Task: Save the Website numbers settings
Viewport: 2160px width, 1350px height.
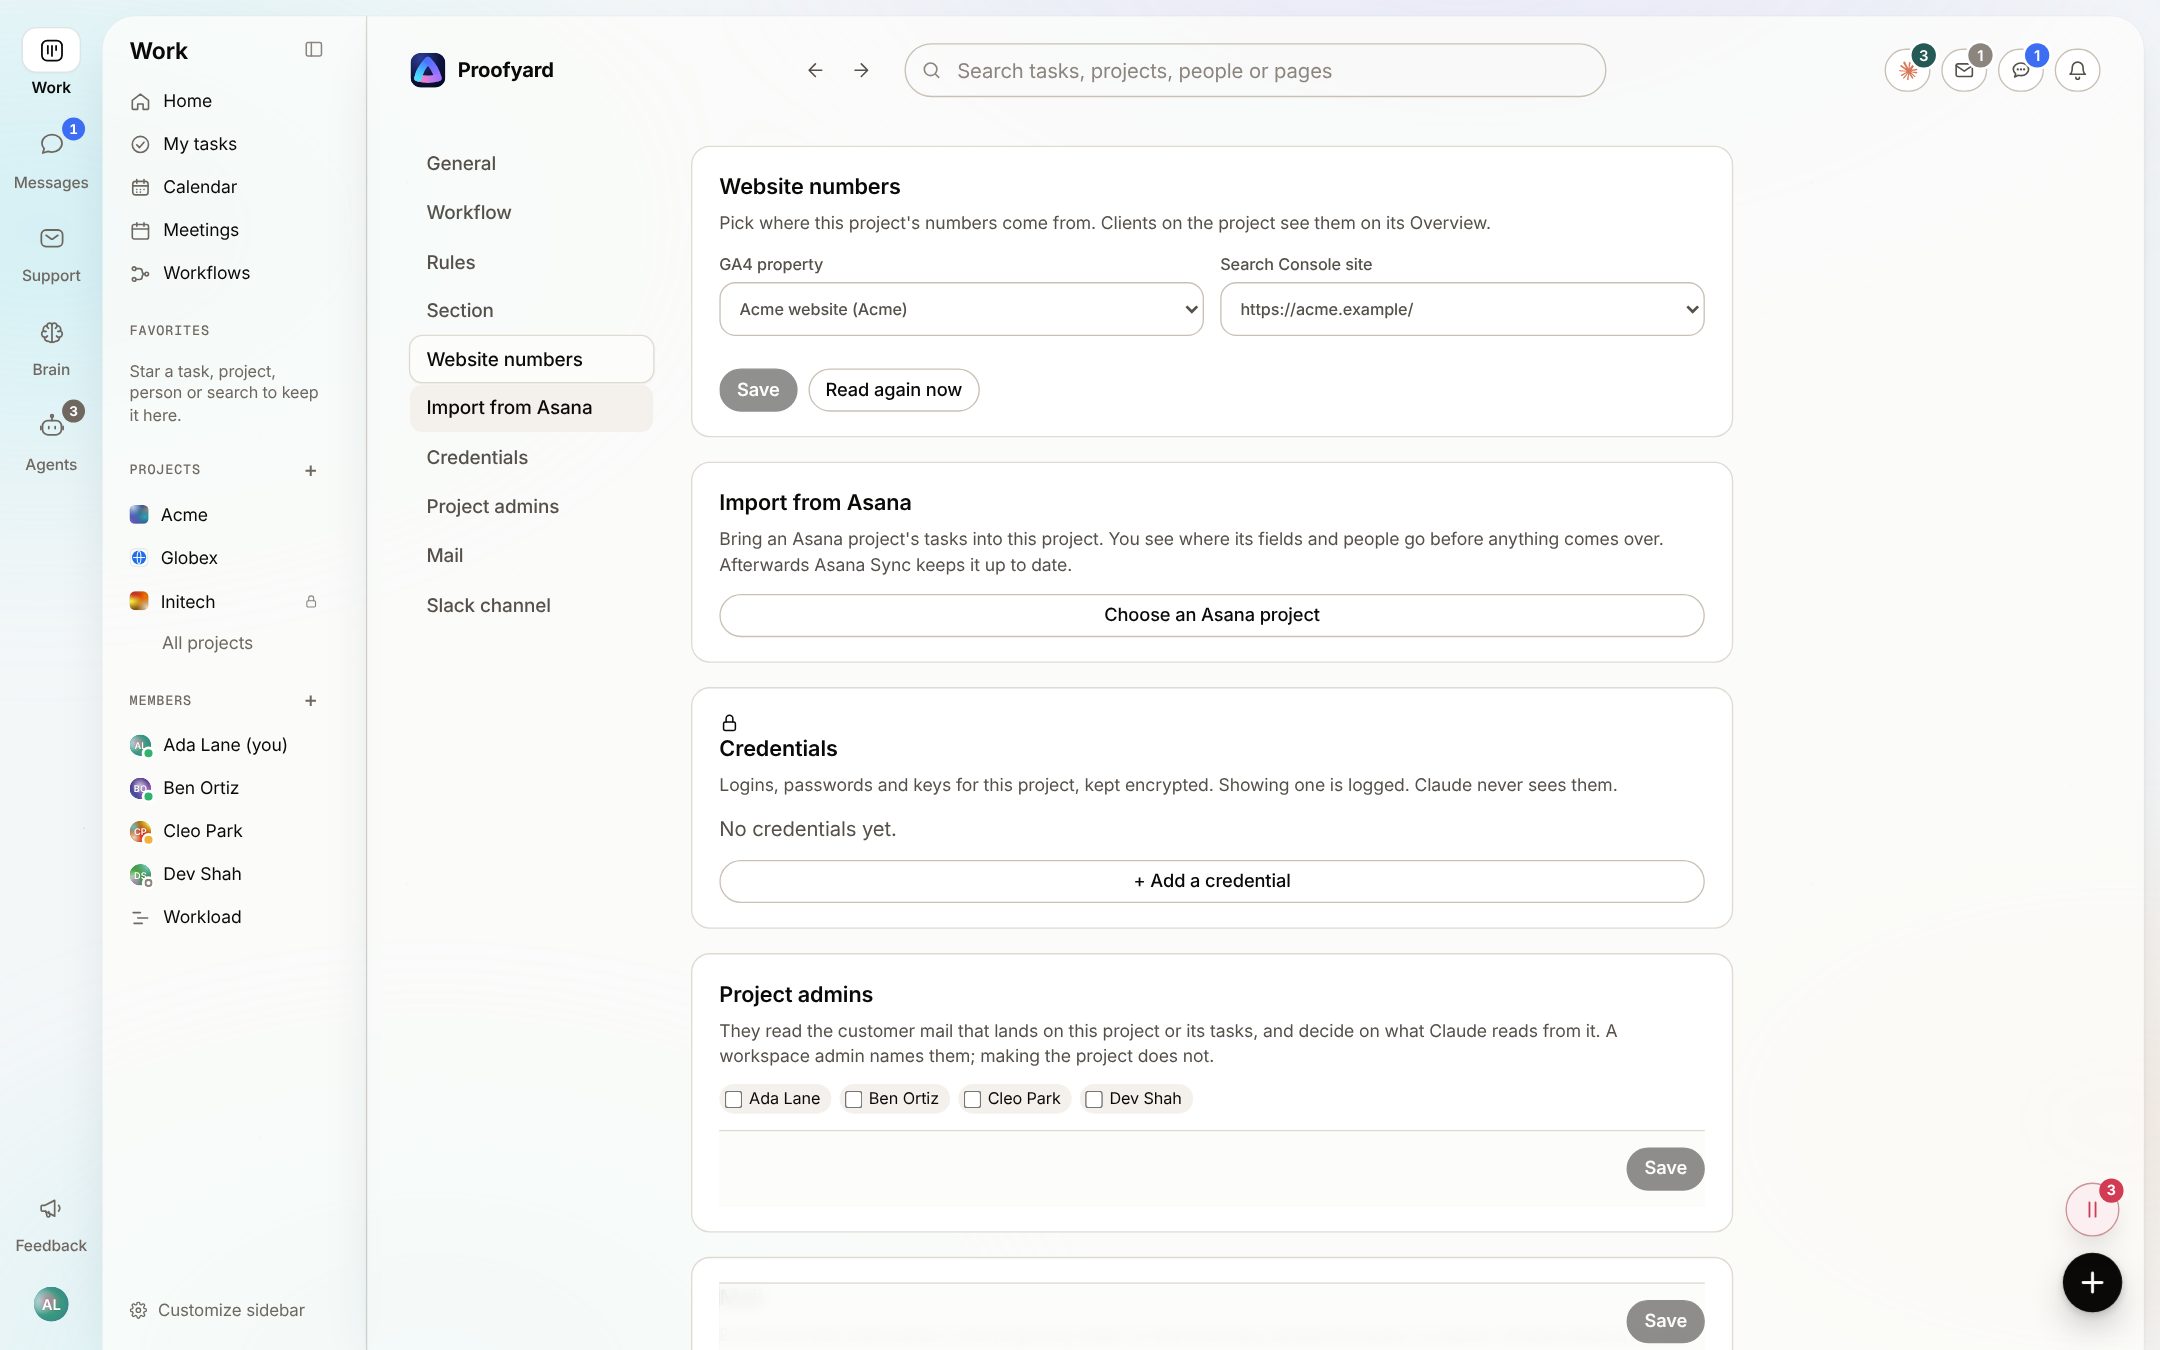Action: [x=758, y=390]
